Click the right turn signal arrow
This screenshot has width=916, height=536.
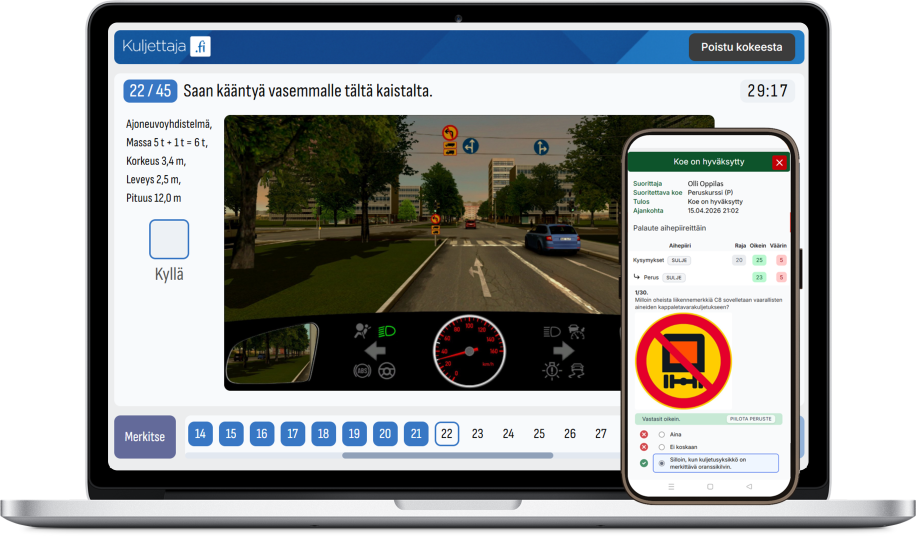click(x=563, y=351)
